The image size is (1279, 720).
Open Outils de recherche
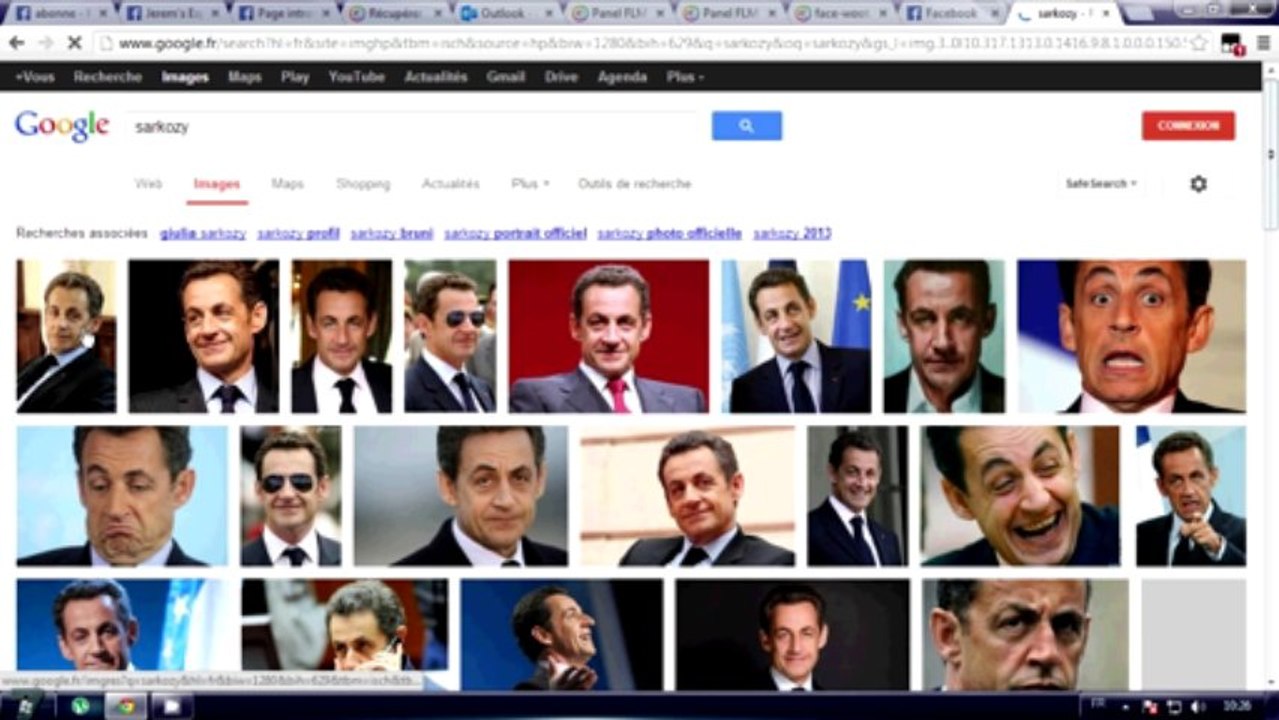tap(635, 184)
